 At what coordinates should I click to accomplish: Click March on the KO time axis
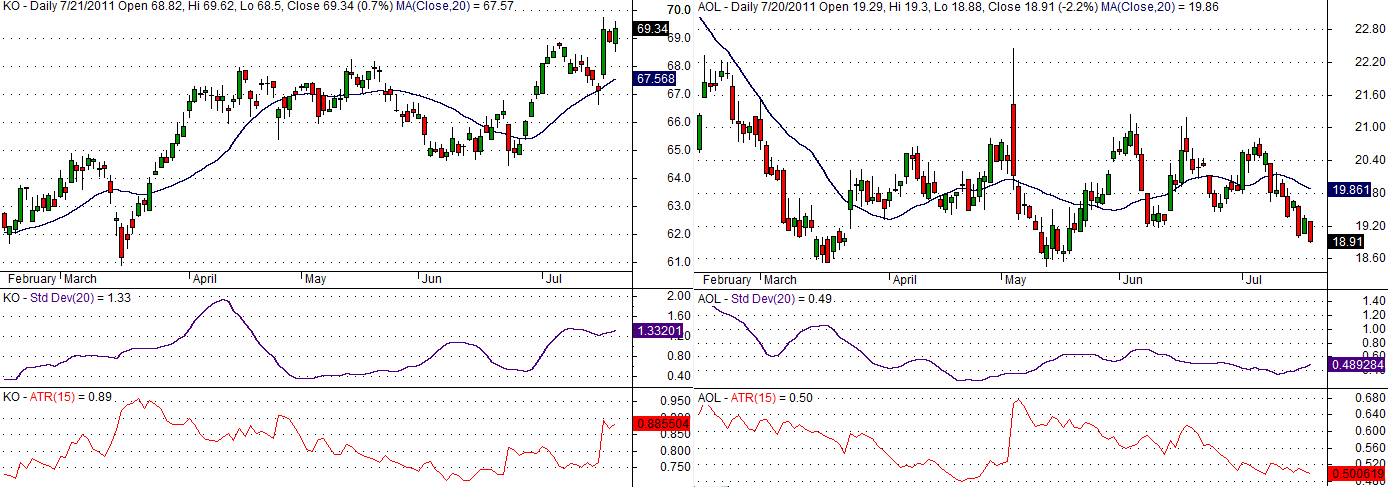click(80, 279)
